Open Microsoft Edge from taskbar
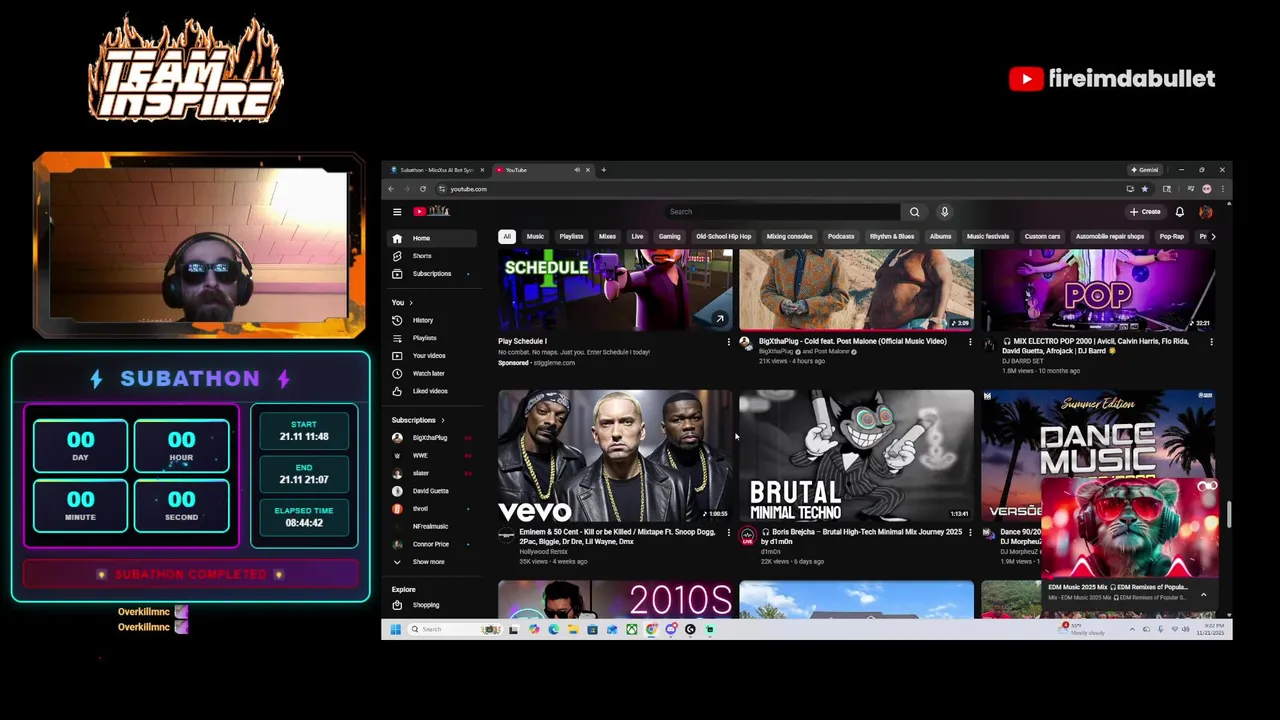1280x720 pixels. tap(553, 629)
